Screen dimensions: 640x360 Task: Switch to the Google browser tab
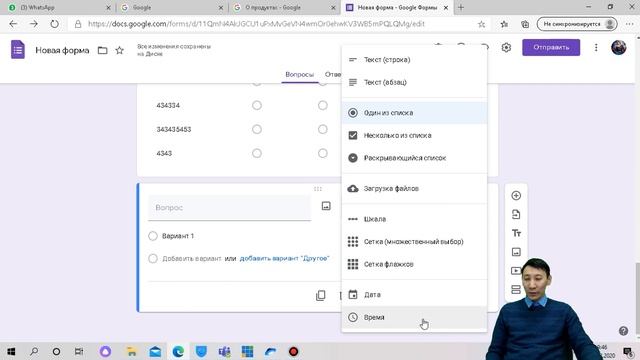[171, 7]
